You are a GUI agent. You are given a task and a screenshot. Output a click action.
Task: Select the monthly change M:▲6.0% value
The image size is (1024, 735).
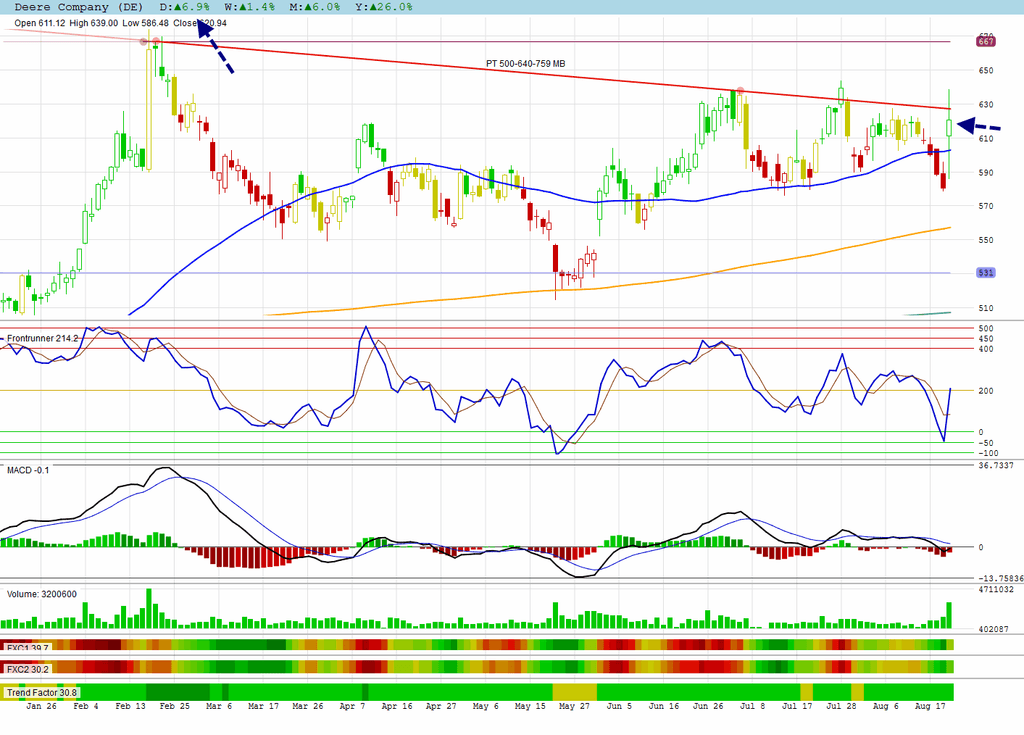(315, 7)
